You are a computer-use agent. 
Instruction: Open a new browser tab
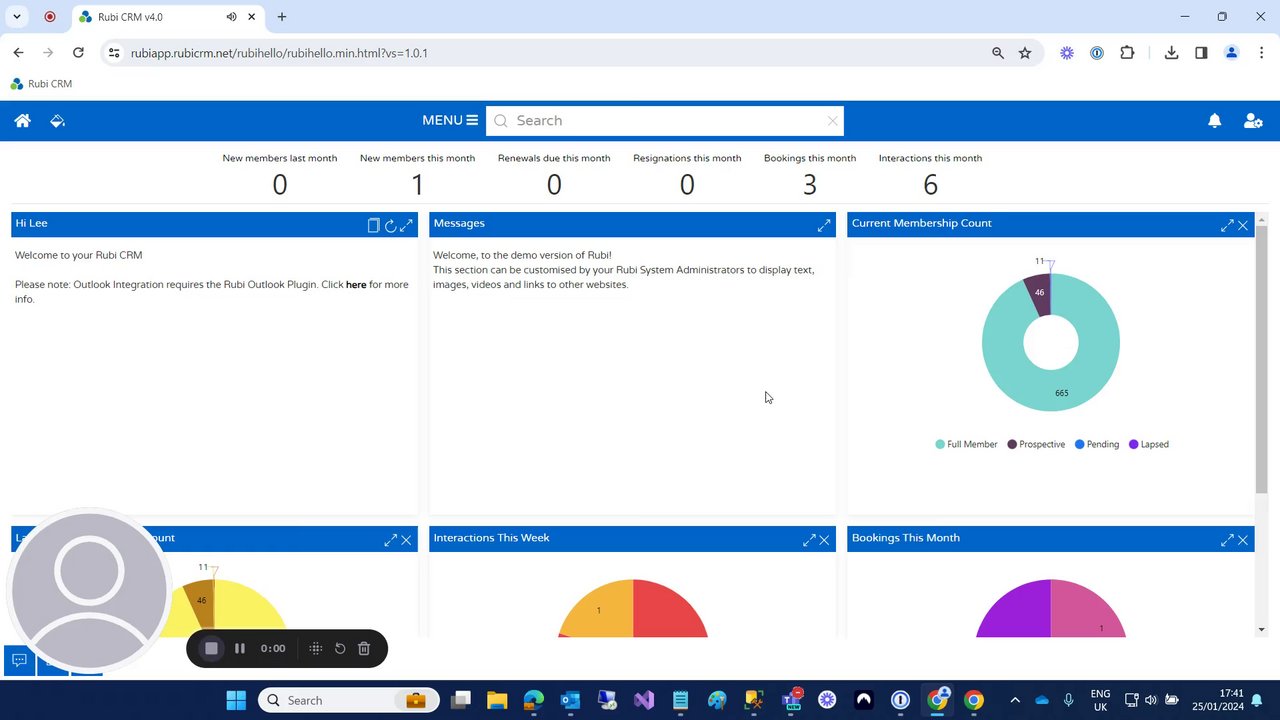point(282,17)
